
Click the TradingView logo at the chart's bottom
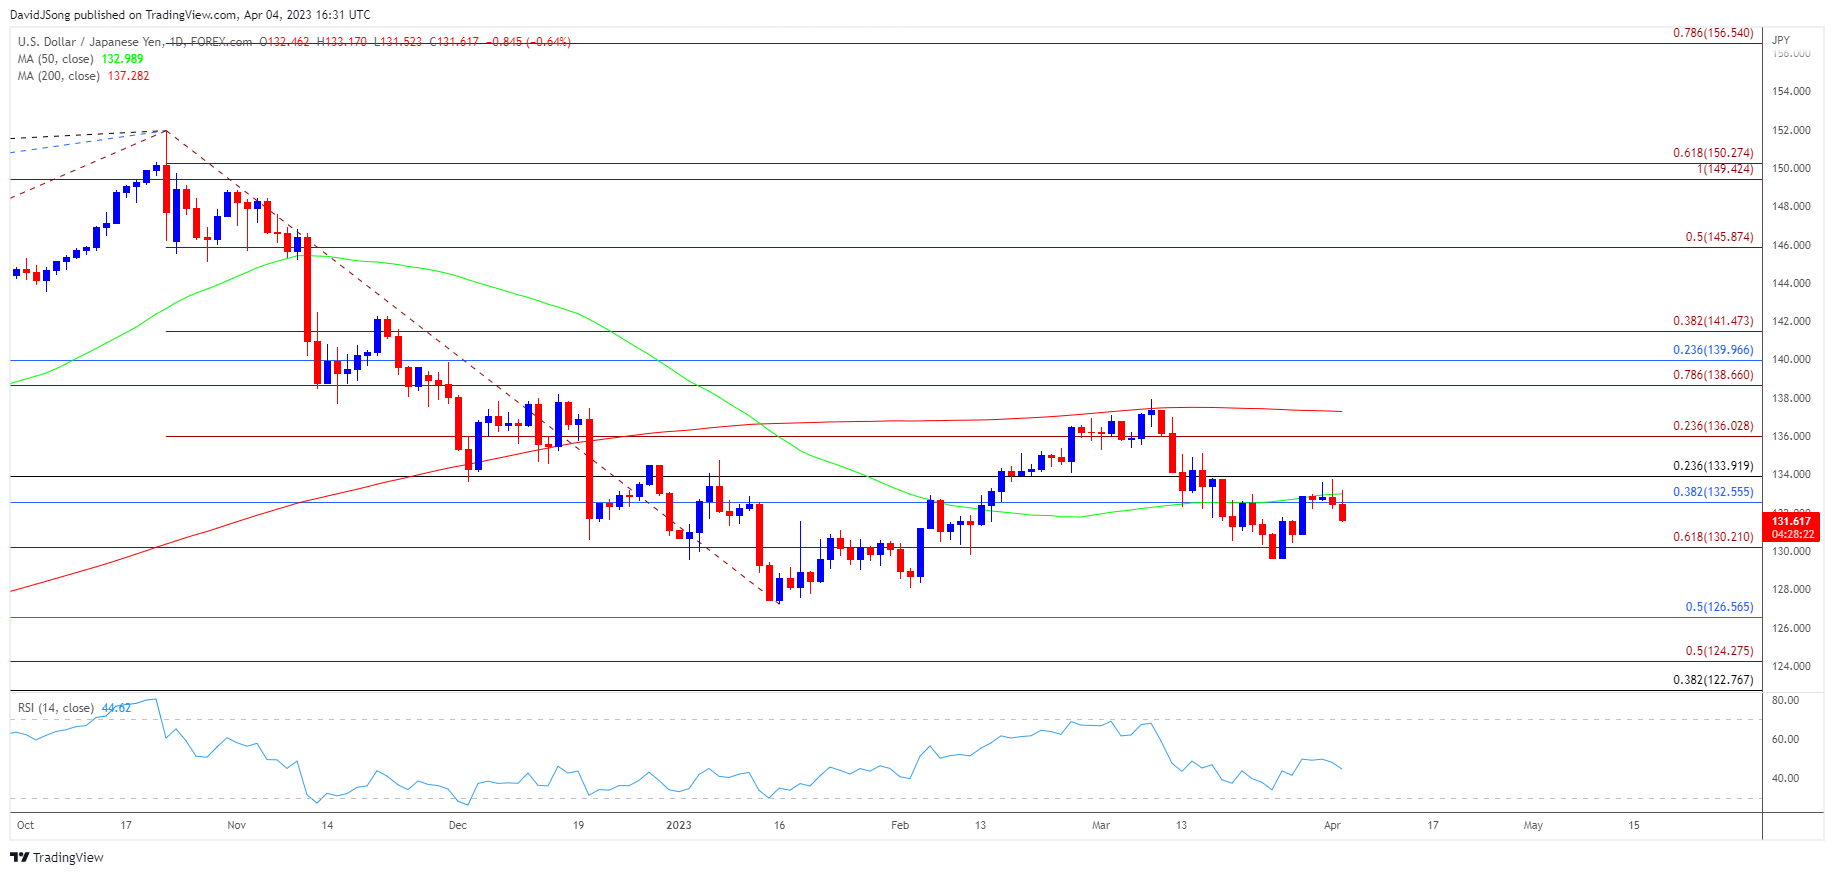57,857
